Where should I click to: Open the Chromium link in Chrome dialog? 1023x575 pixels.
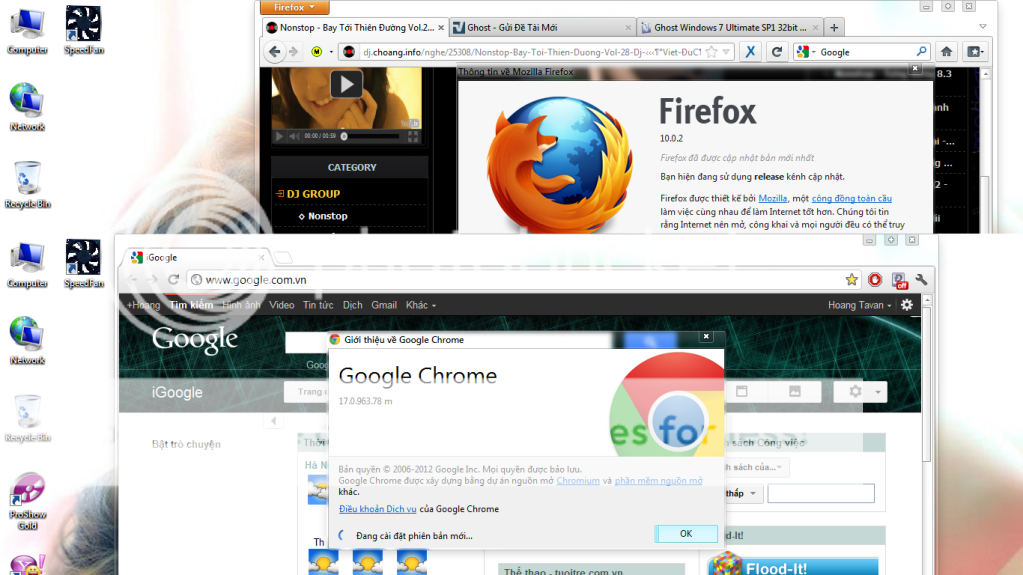(x=578, y=481)
